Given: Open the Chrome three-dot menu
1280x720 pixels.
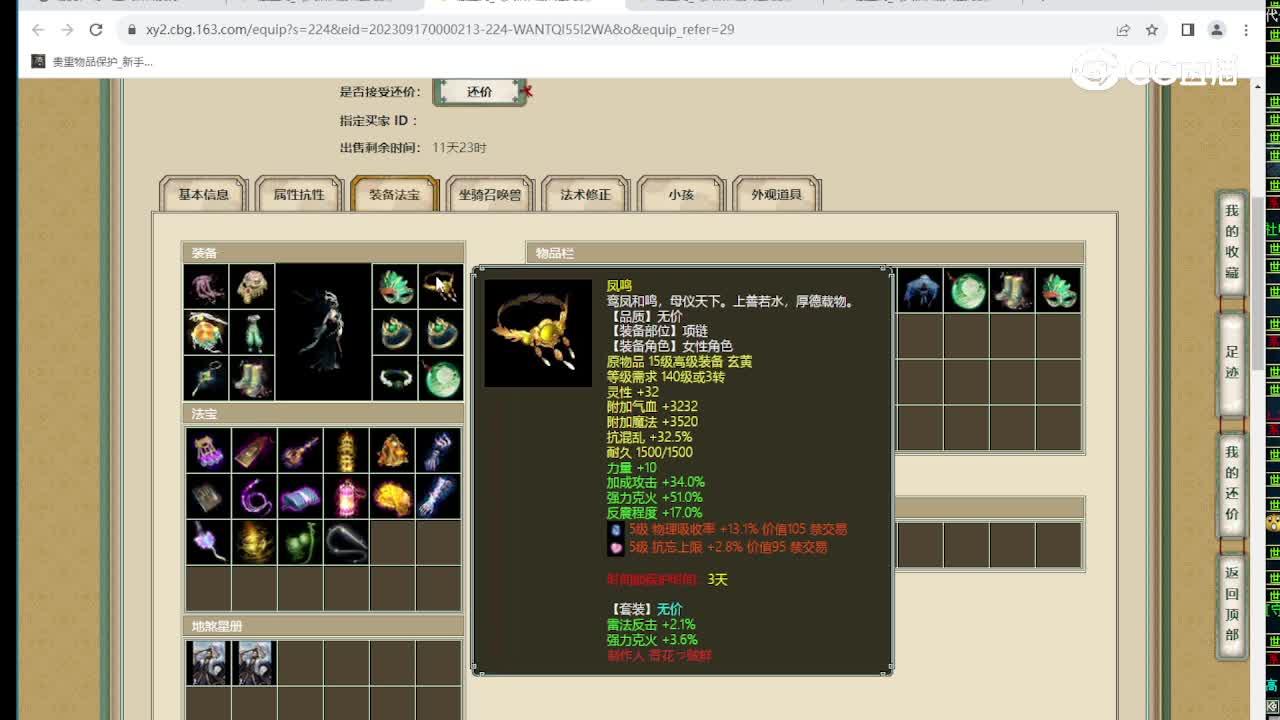Looking at the screenshot, I should [x=1246, y=30].
